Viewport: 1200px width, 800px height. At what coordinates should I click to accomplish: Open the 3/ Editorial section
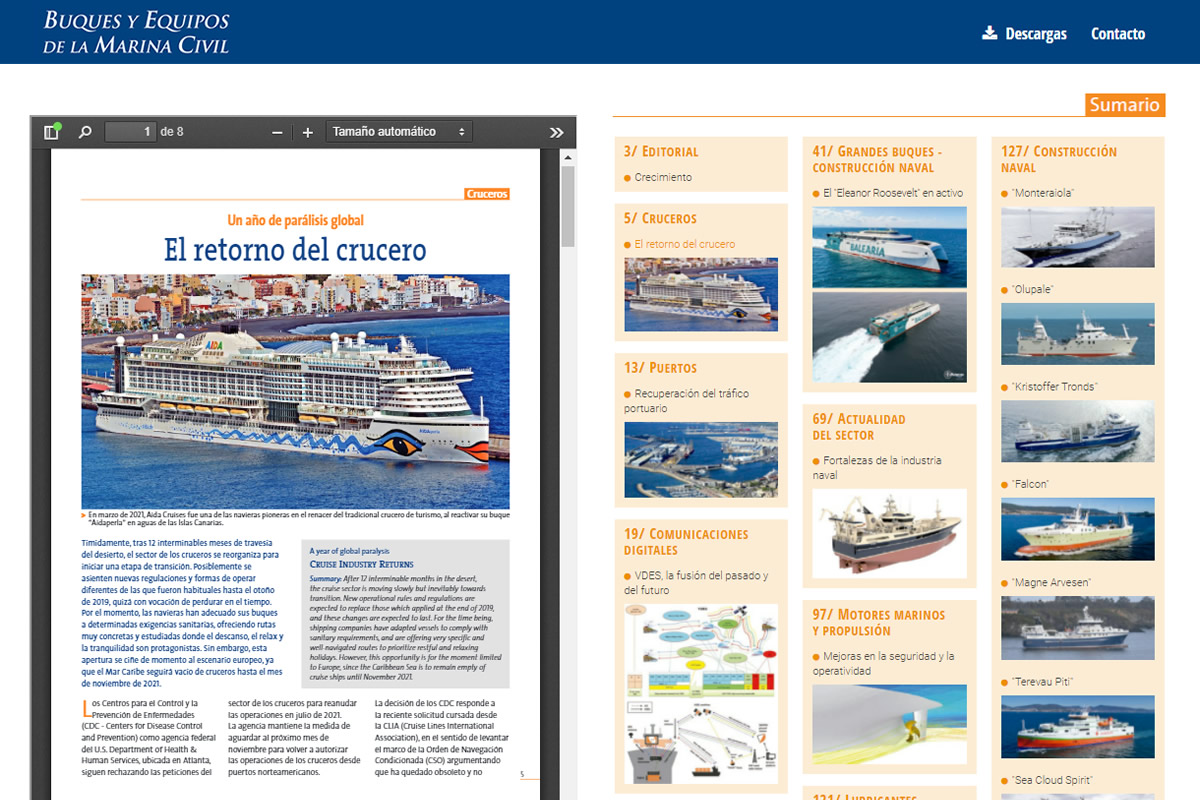pos(661,152)
